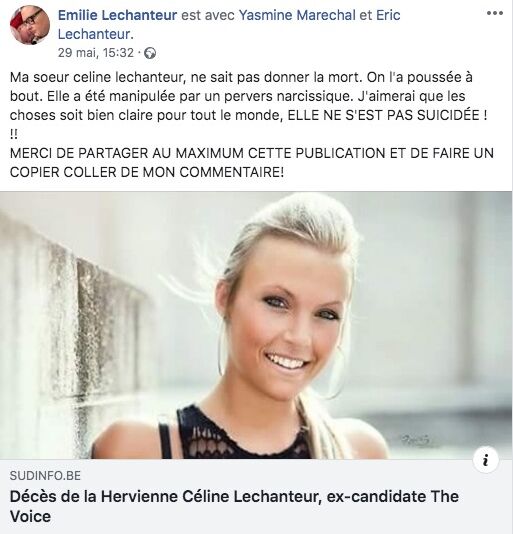Screen dimensions: 513x534
Task: Click the link preview card footer area
Action: 256,497
